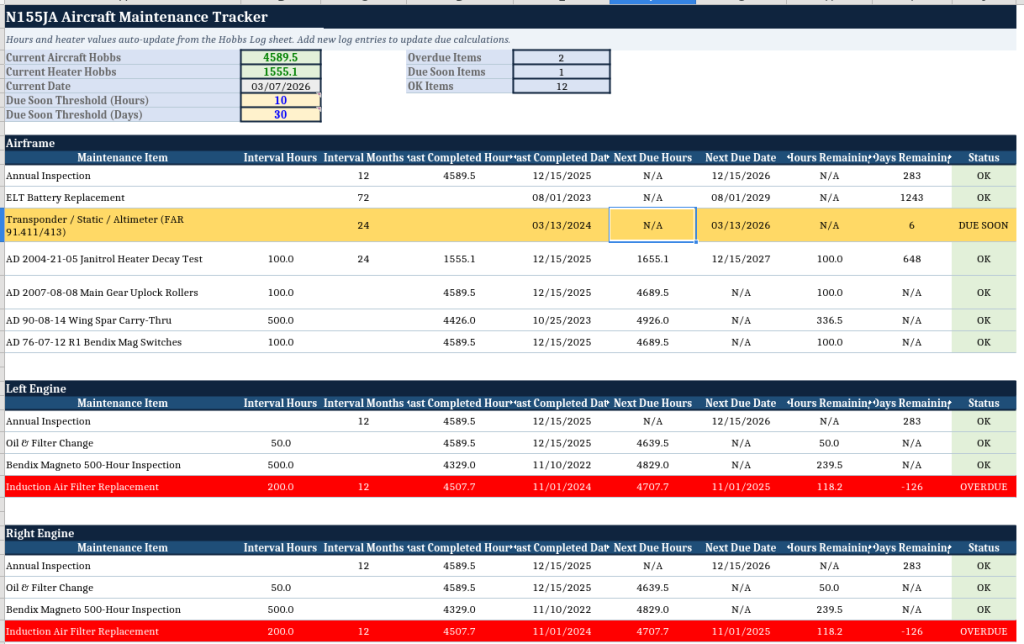The height and width of the screenshot is (644, 1024).
Task: Select AD 90-08-14 Wing Spar Carry-Thru cell
Action: point(88,321)
